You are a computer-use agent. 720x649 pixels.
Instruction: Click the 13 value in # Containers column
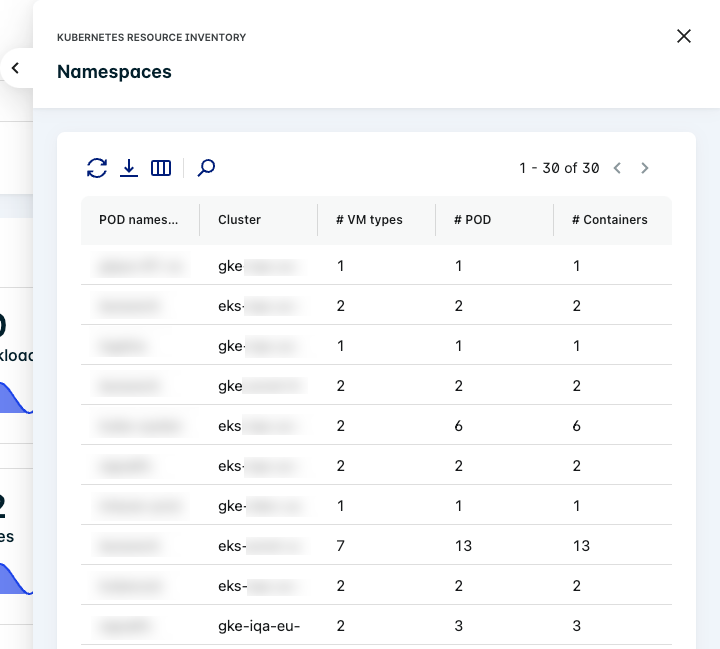[581, 546]
